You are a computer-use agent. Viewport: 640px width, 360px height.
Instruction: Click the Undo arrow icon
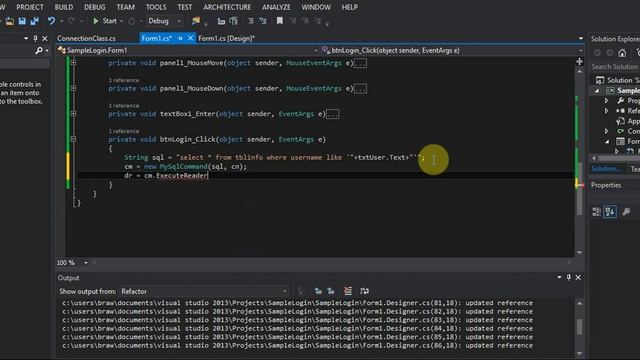pos(51,21)
